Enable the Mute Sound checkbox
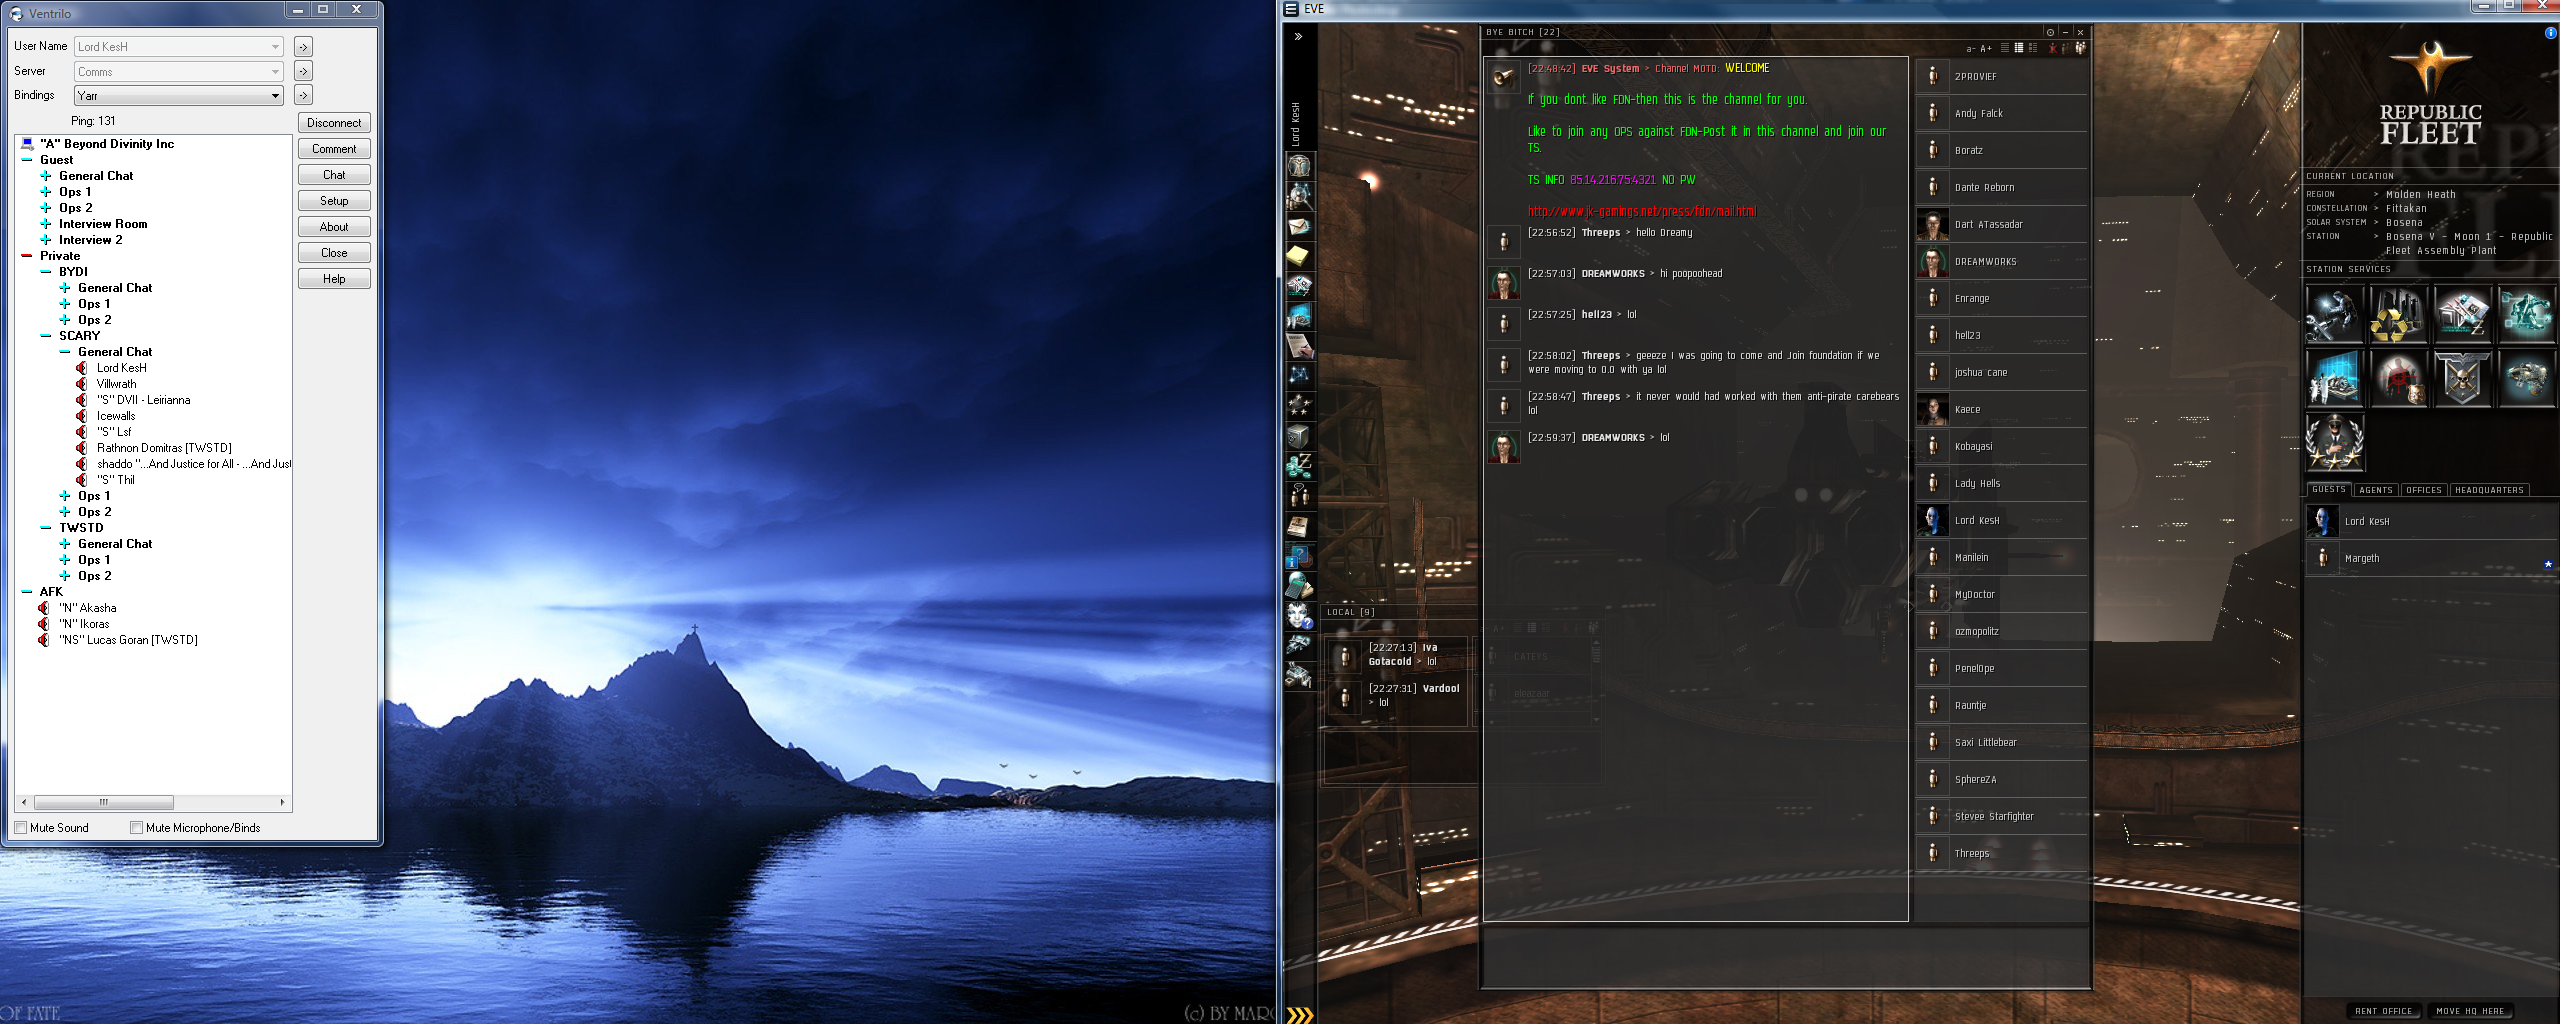Viewport: 2560px width, 1024px height. pyautogui.click(x=21, y=828)
